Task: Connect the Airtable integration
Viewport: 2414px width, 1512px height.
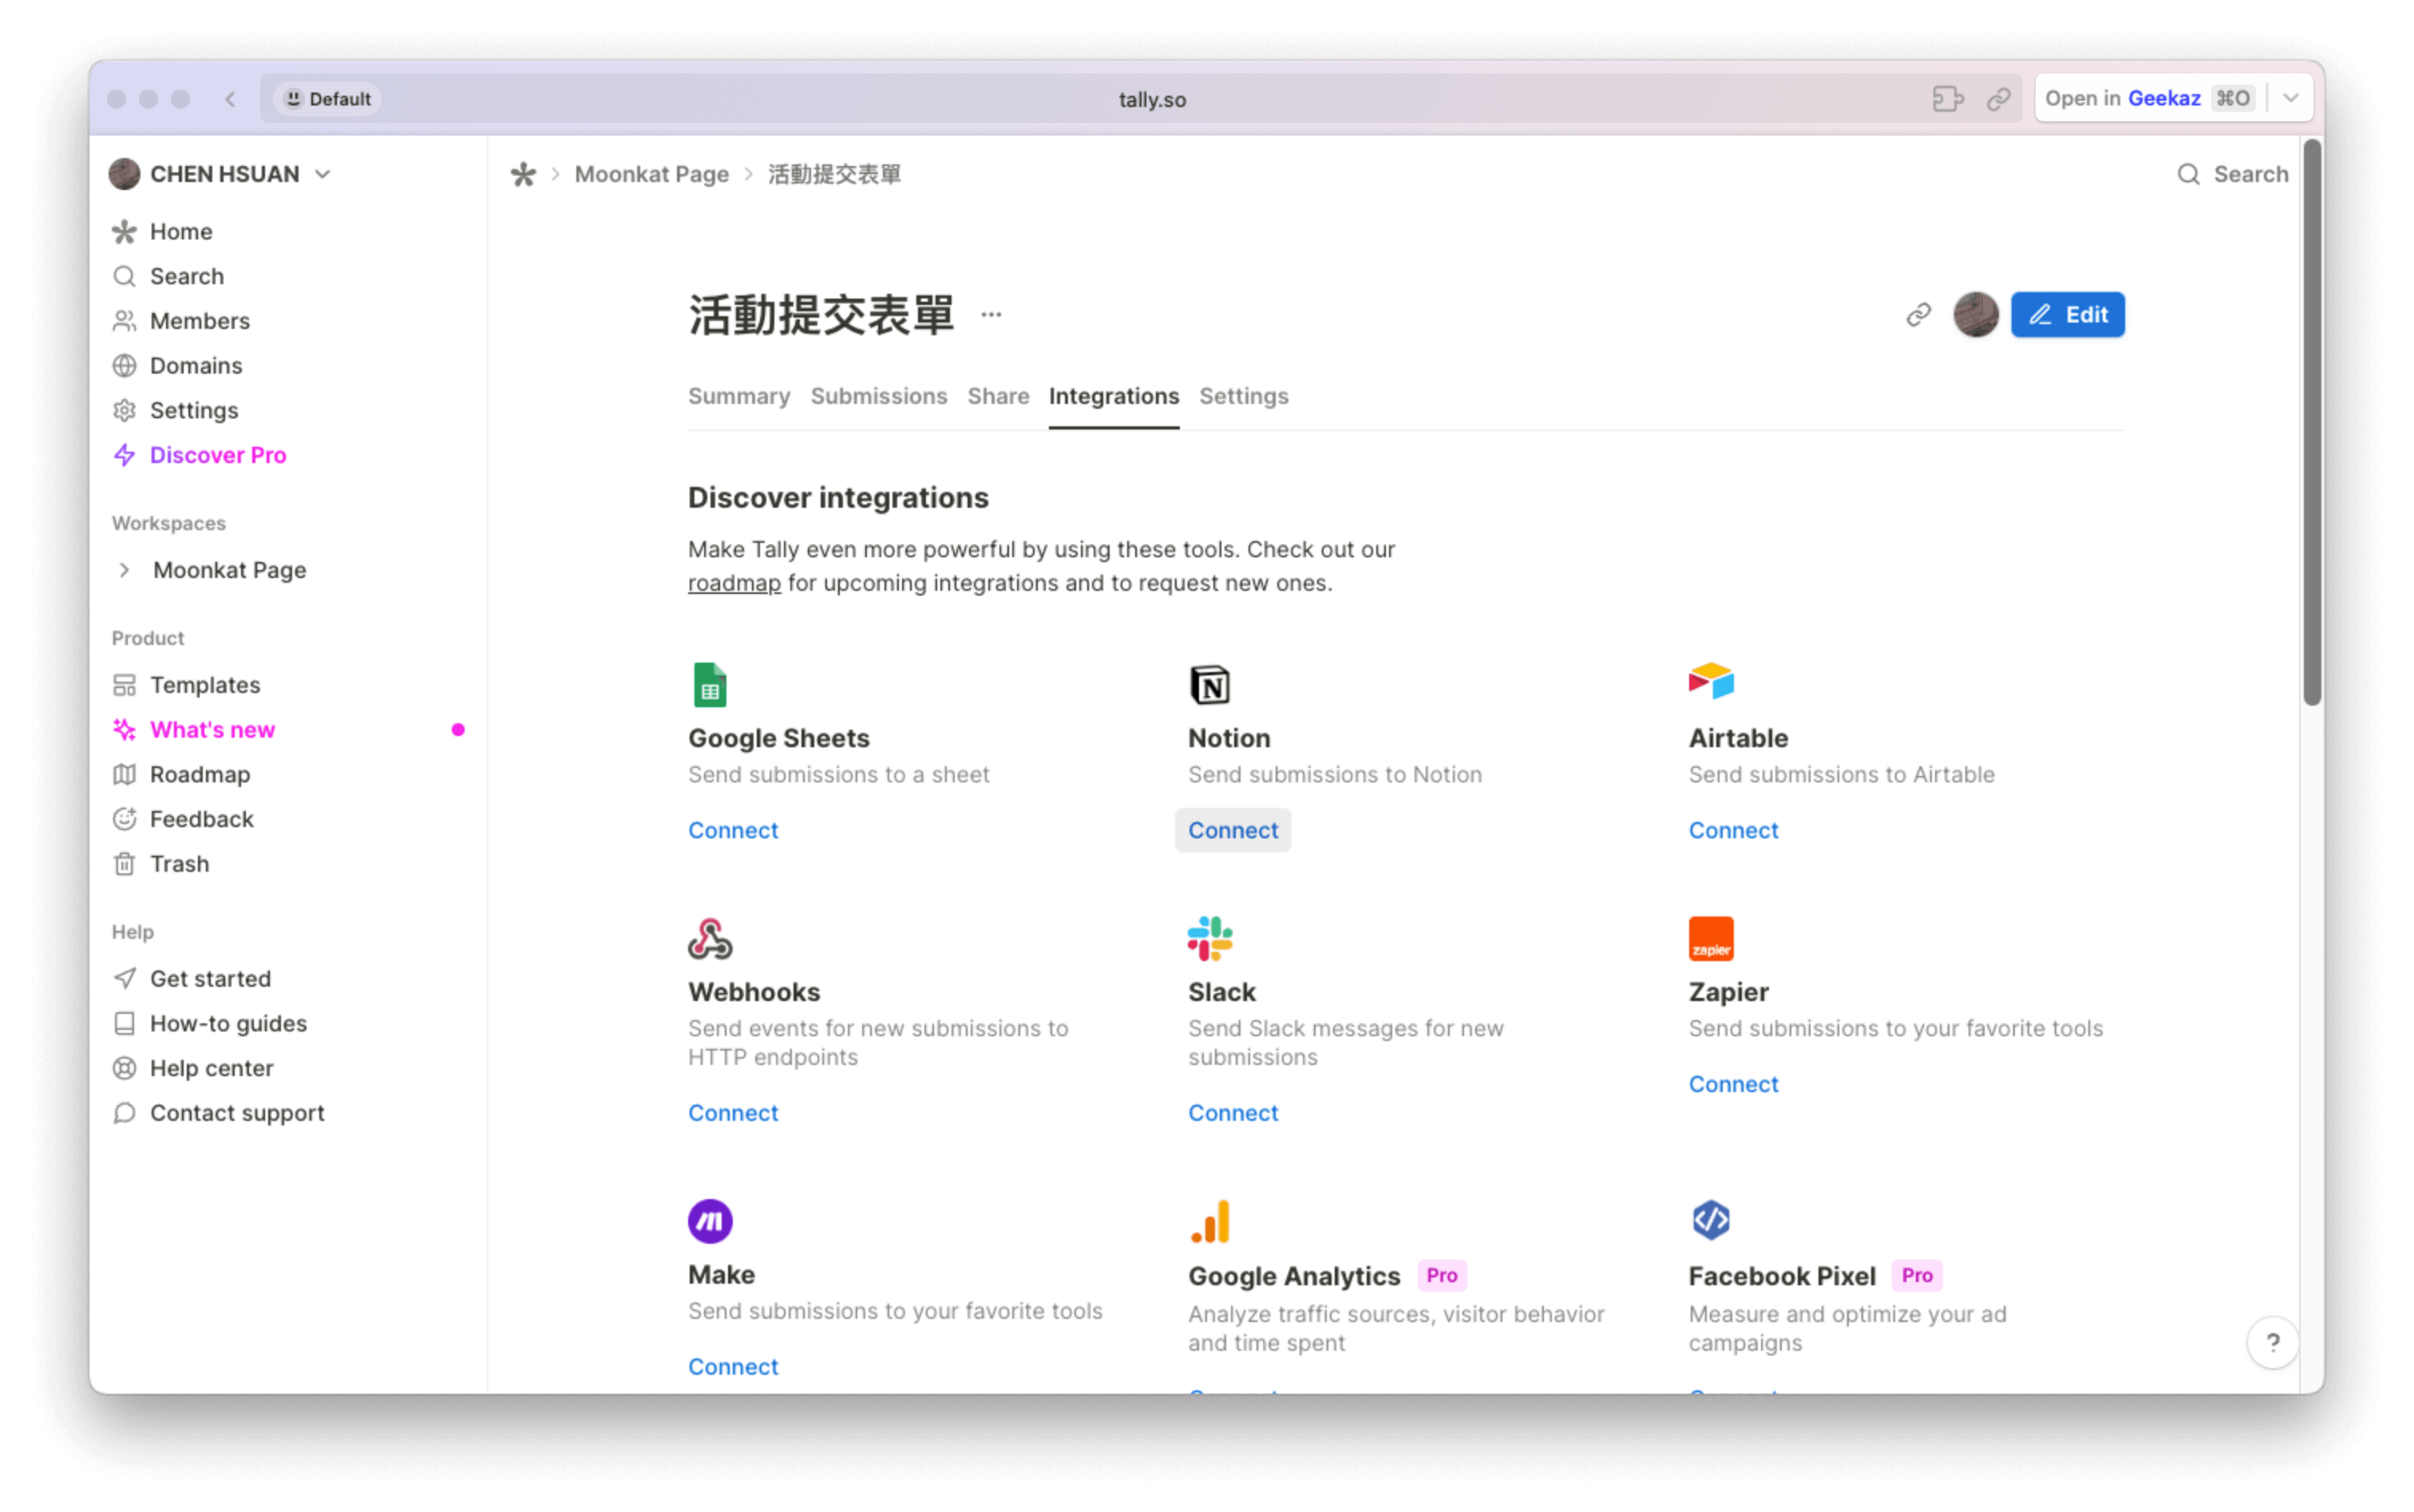Action: (1733, 830)
